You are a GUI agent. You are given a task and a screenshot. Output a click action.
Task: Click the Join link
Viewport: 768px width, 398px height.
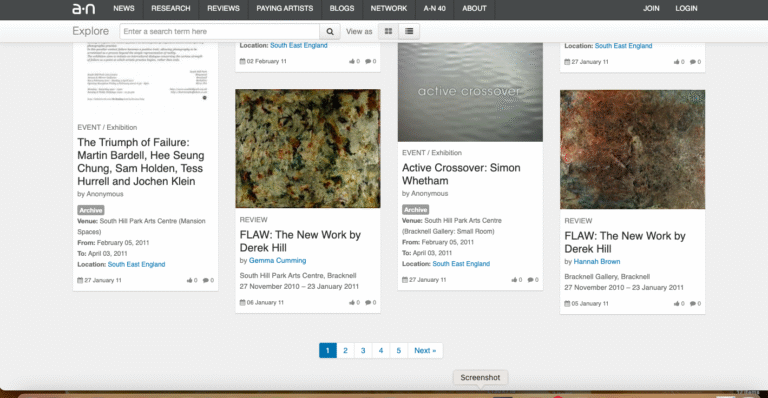[651, 8]
